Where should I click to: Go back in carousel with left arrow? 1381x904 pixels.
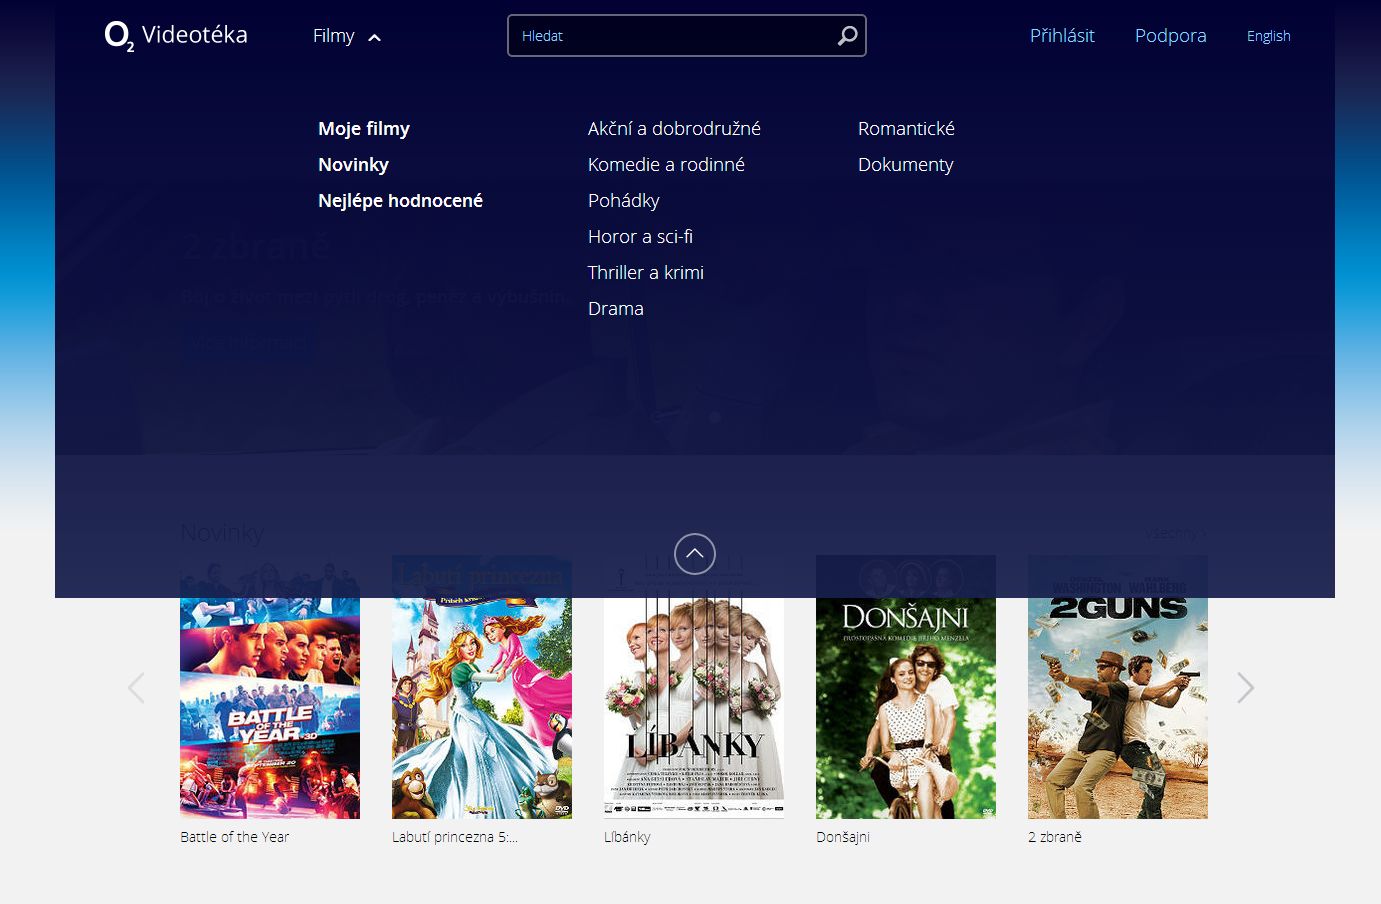(x=136, y=687)
